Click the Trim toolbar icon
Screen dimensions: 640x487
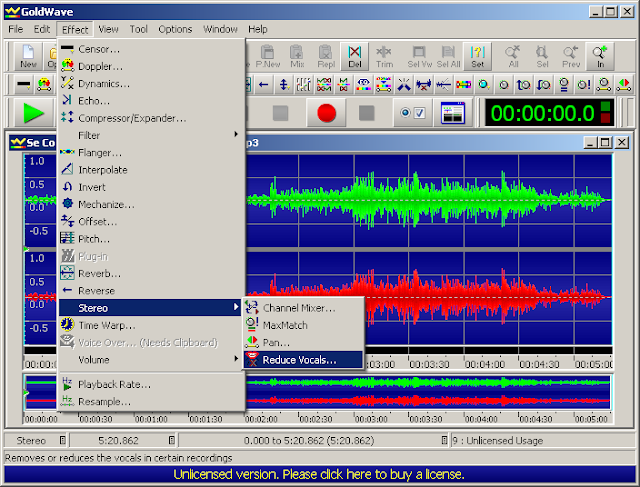point(385,56)
